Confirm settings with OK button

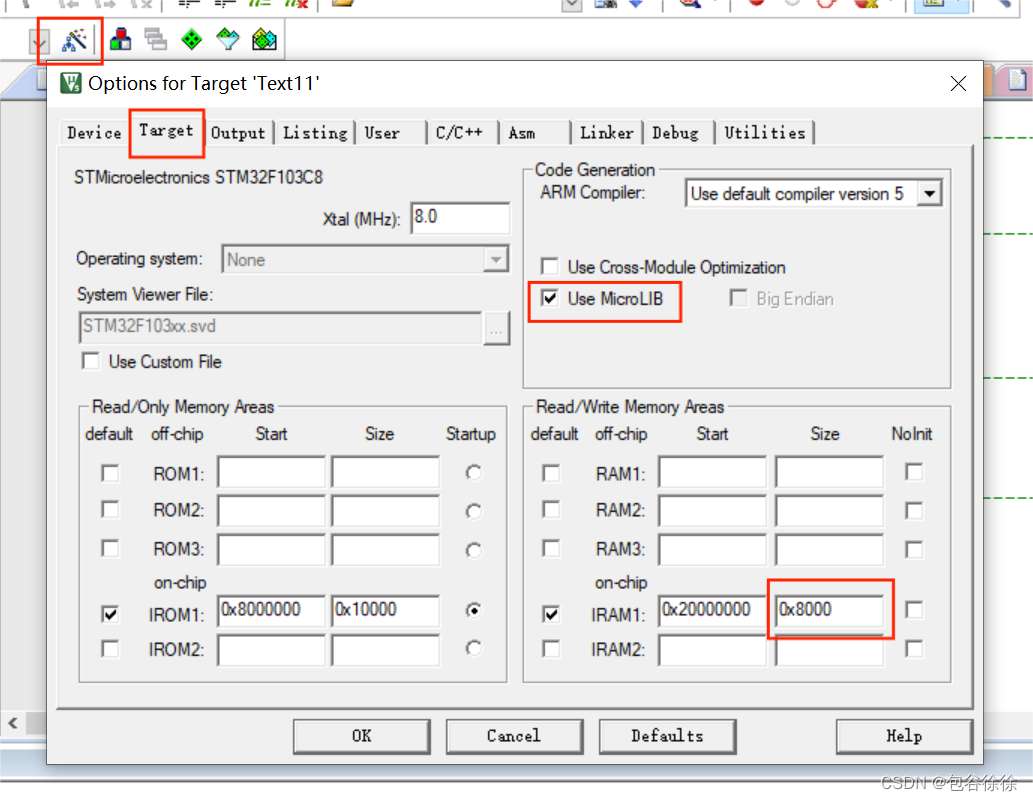pos(362,736)
